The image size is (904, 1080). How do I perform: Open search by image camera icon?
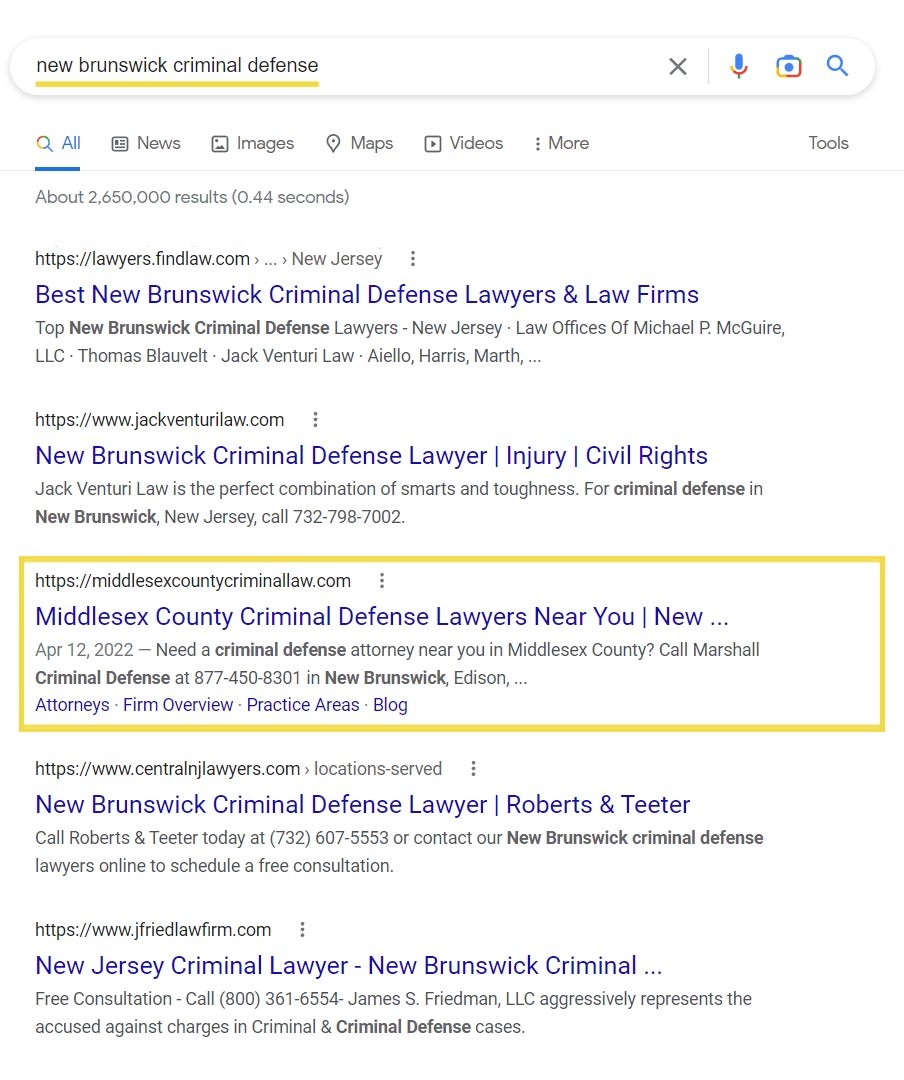tap(788, 67)
